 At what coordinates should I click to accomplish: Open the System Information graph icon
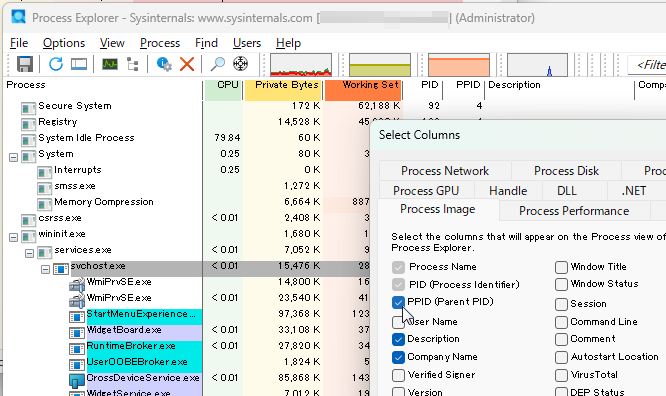[x=110, y=64]
